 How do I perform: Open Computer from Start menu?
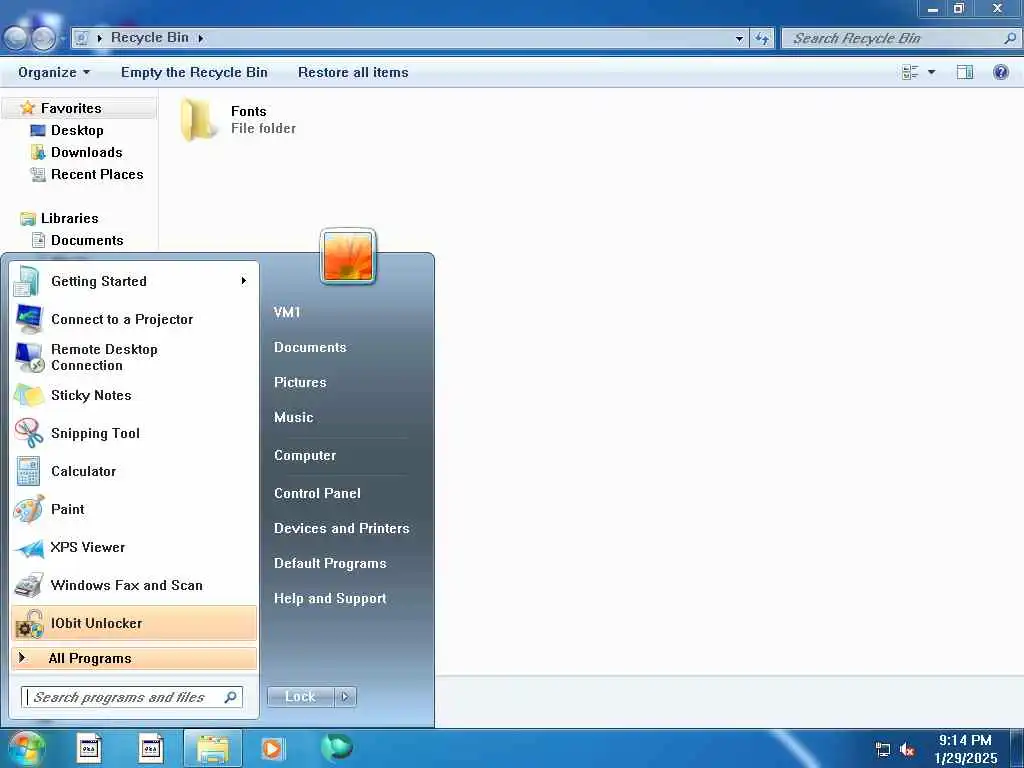(305, 455)
